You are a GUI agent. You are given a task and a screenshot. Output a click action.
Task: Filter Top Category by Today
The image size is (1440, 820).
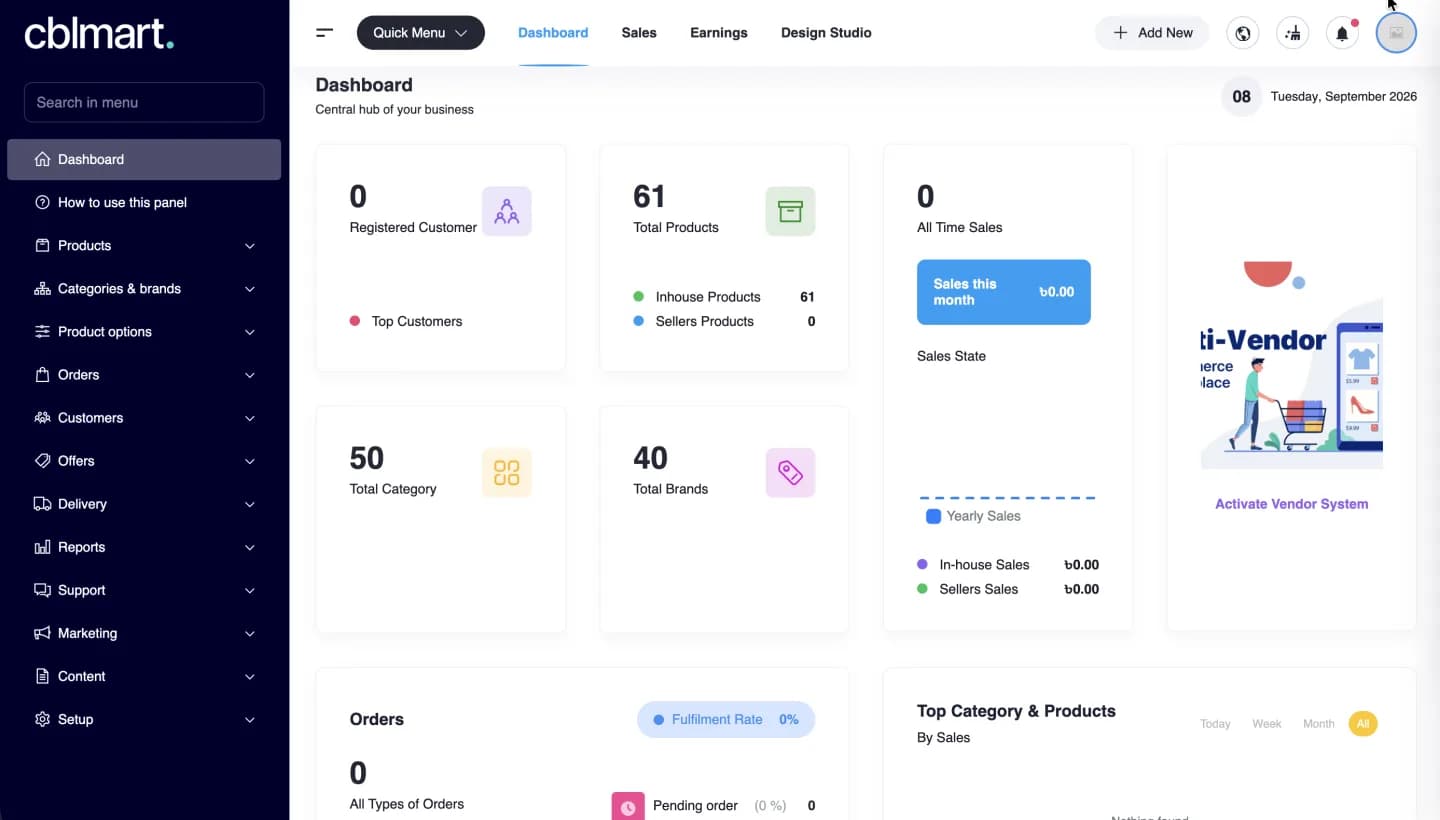click(1215, 724)
